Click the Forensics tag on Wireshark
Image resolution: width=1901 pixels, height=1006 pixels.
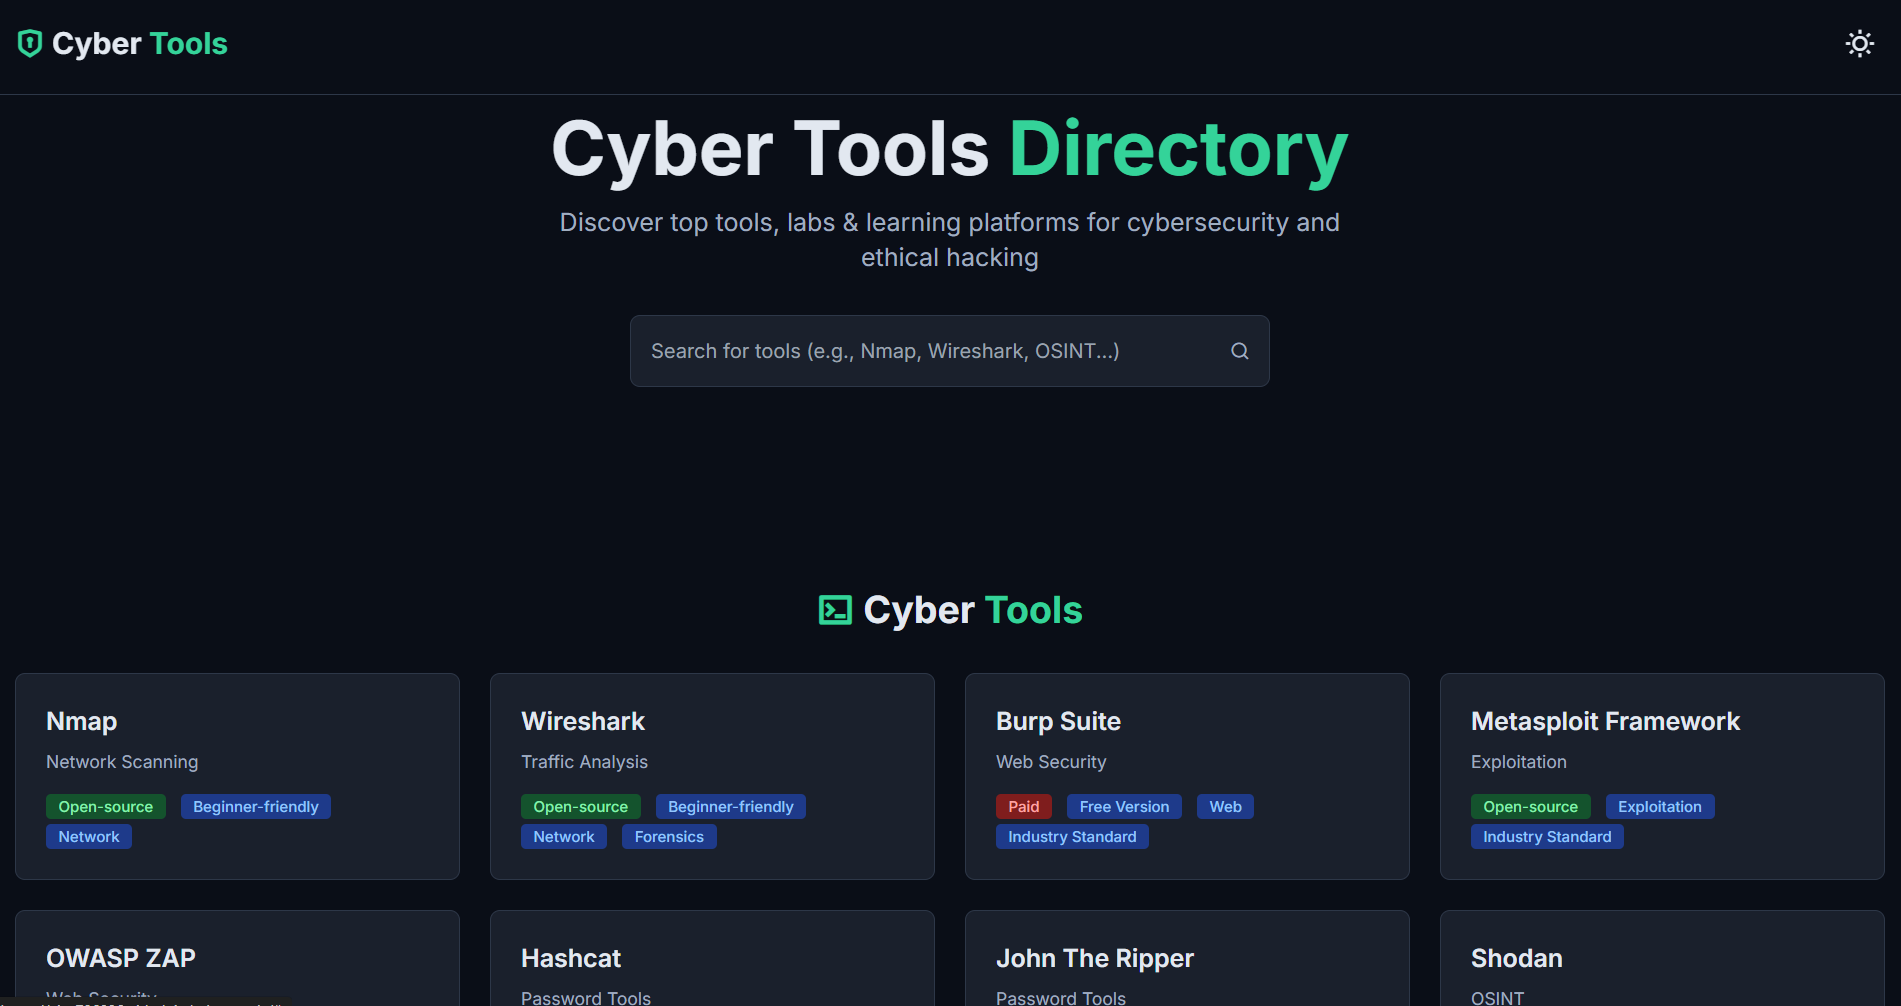tap(669, 836)
